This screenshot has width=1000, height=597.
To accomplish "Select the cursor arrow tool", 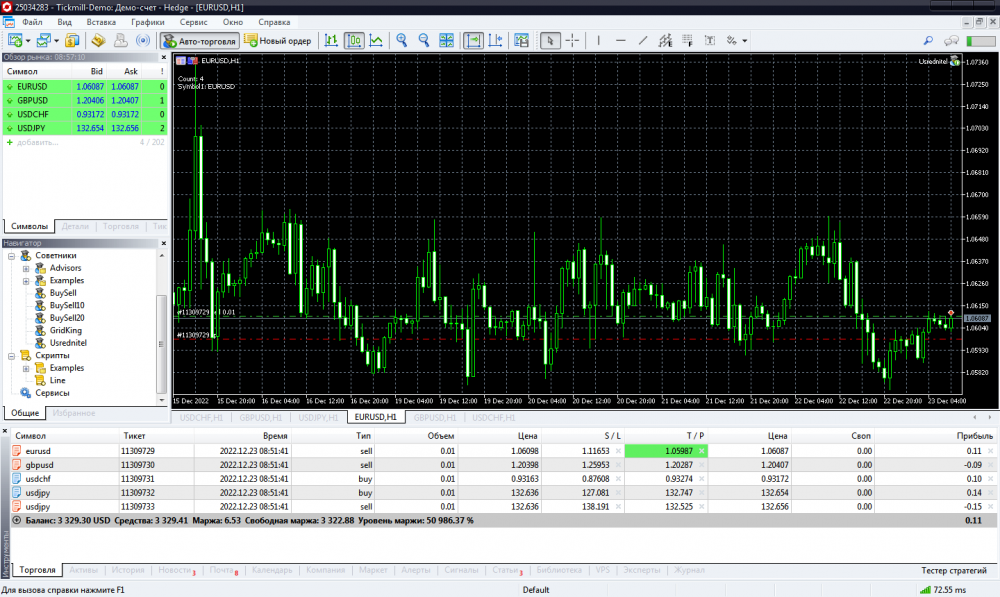I will 550,41.
